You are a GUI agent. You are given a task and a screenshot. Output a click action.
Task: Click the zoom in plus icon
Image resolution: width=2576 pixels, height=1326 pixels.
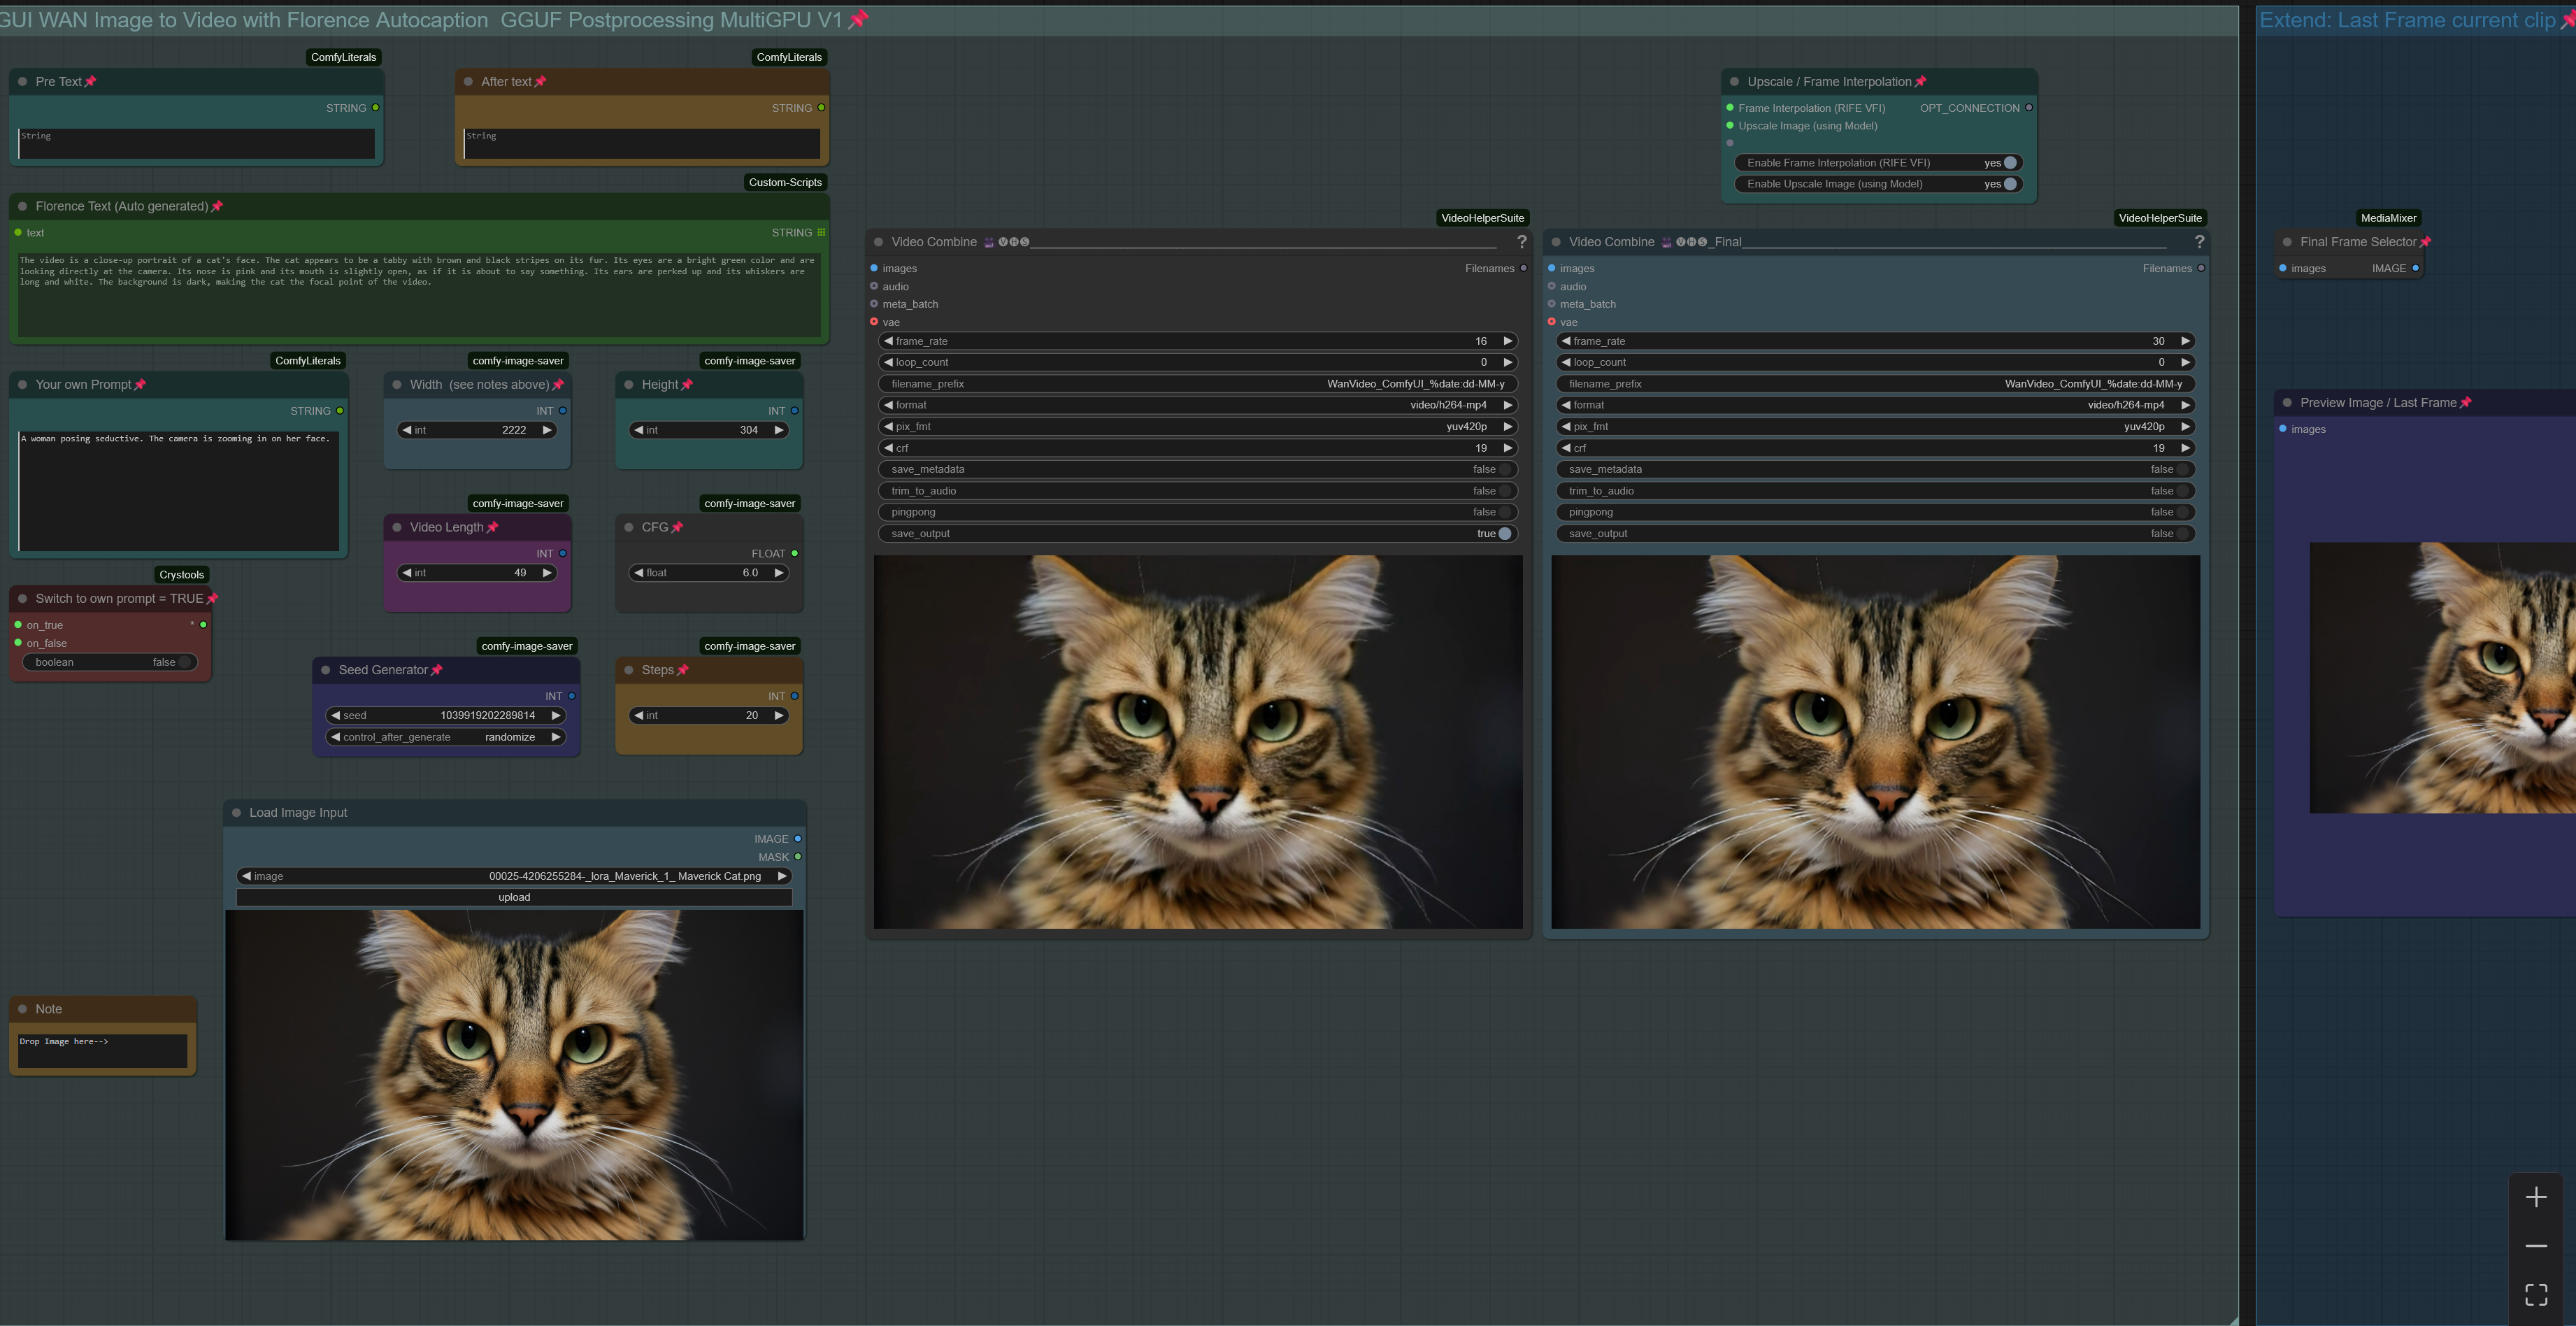point(2536,1197)
